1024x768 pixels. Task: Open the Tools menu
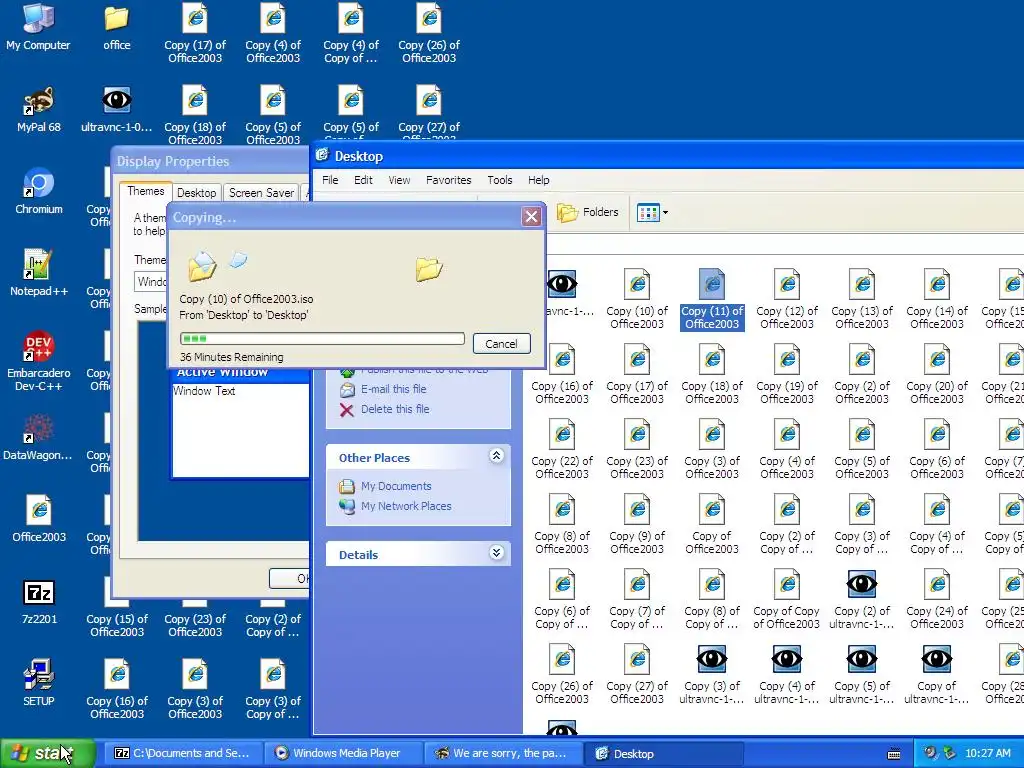point(500,180)
